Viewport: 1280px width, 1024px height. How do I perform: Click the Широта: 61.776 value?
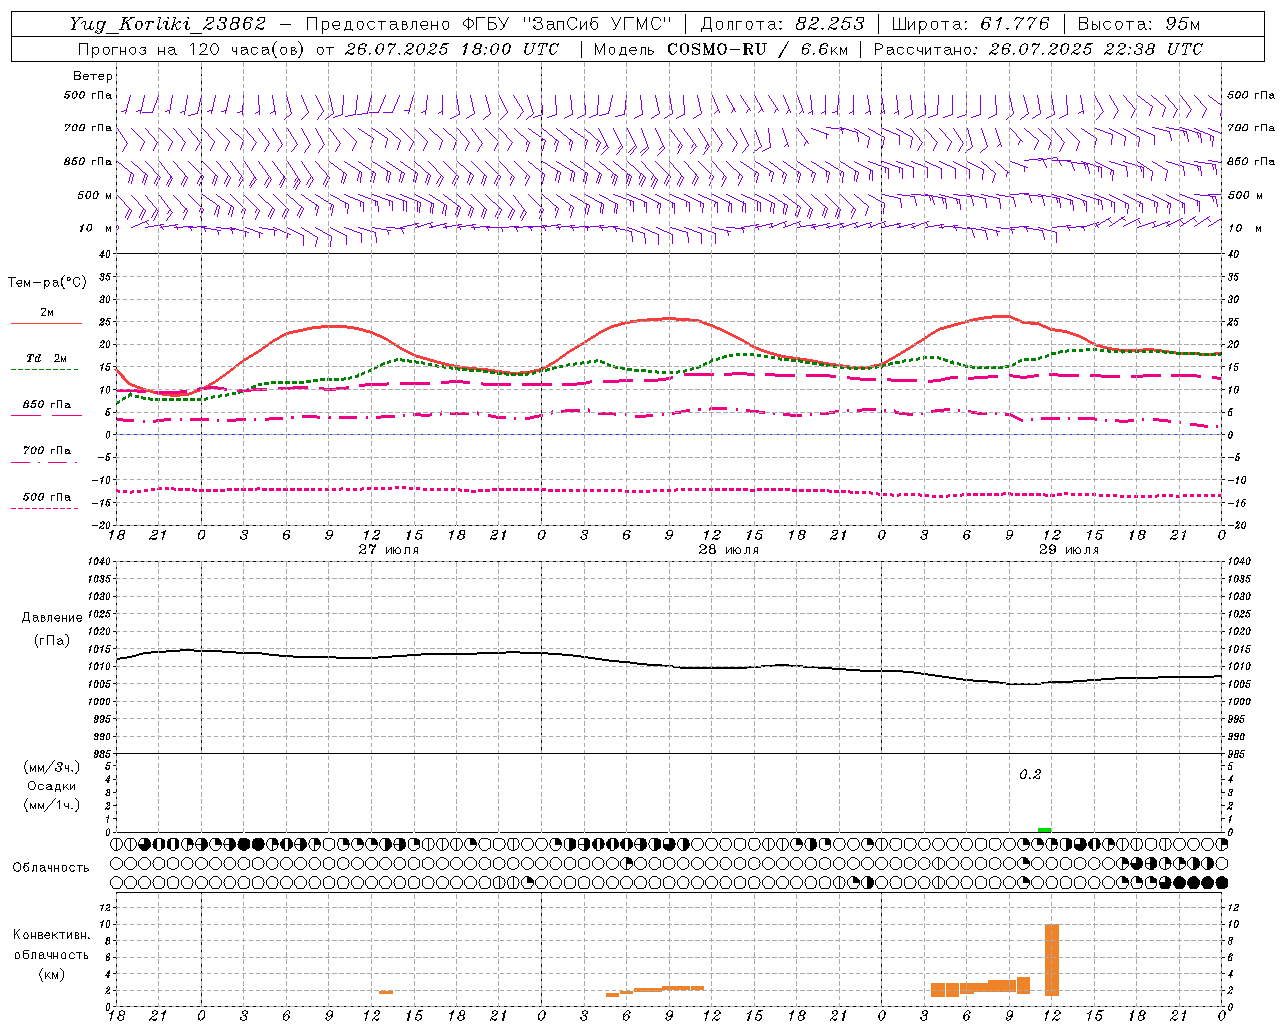[x=970, y=24]
